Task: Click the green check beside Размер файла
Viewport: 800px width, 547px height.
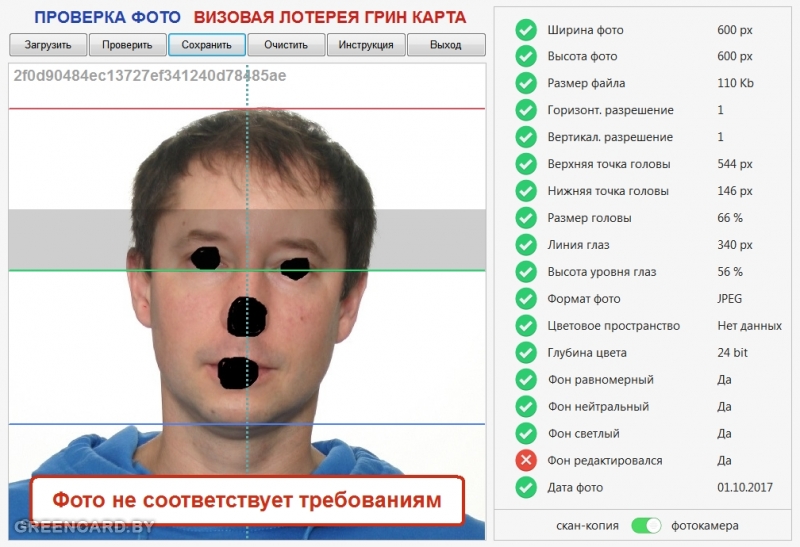Action: 526,84
